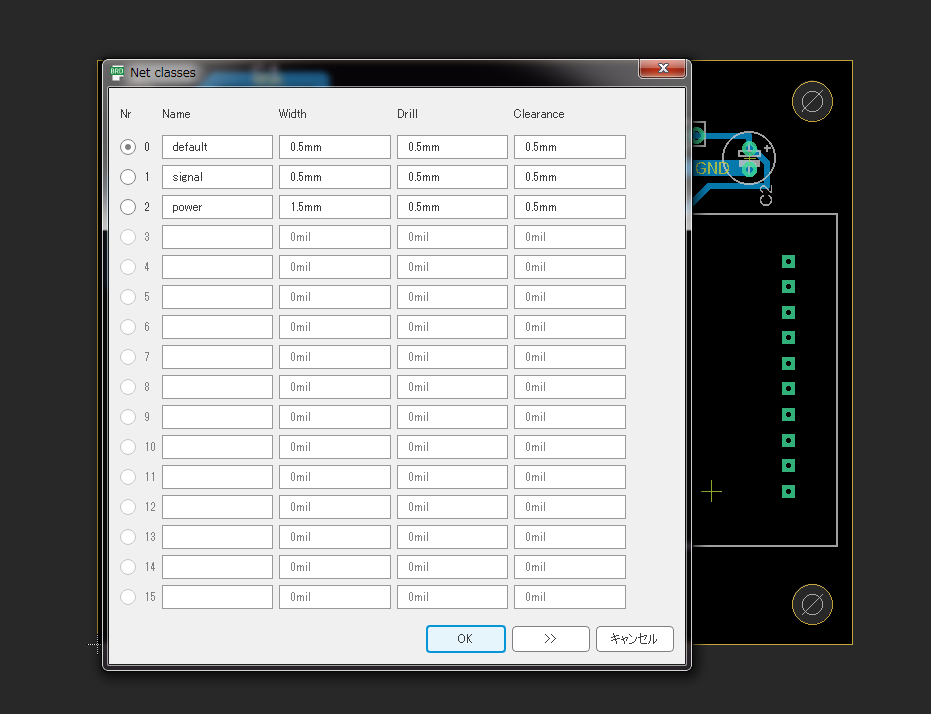
Task: Click the Drill column header
Action: tap(407, 114)
